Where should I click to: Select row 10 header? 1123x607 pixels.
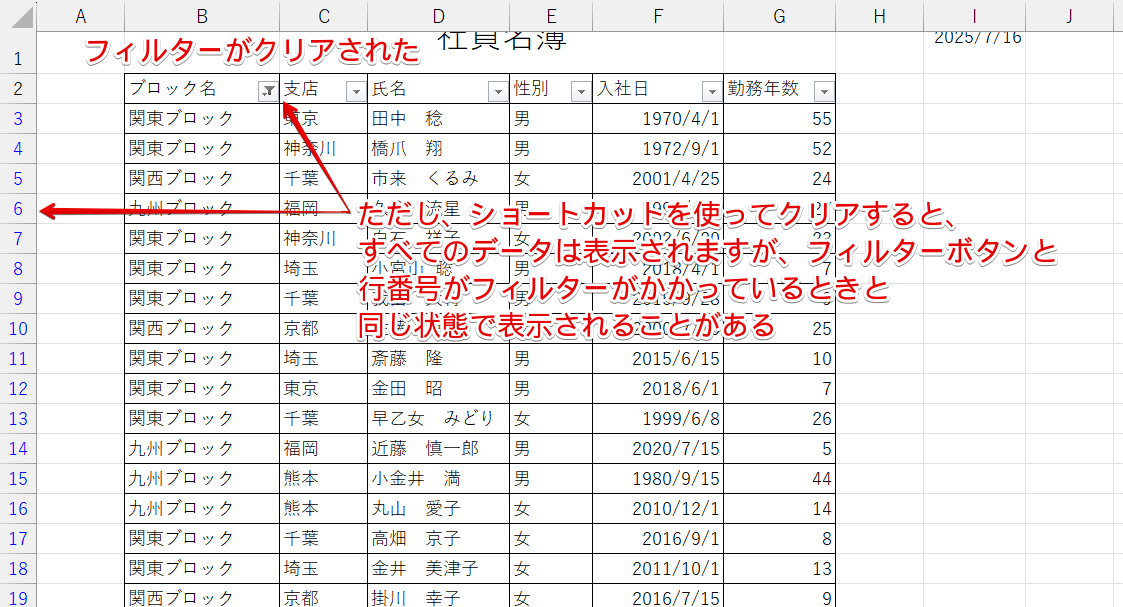(18, 329)
